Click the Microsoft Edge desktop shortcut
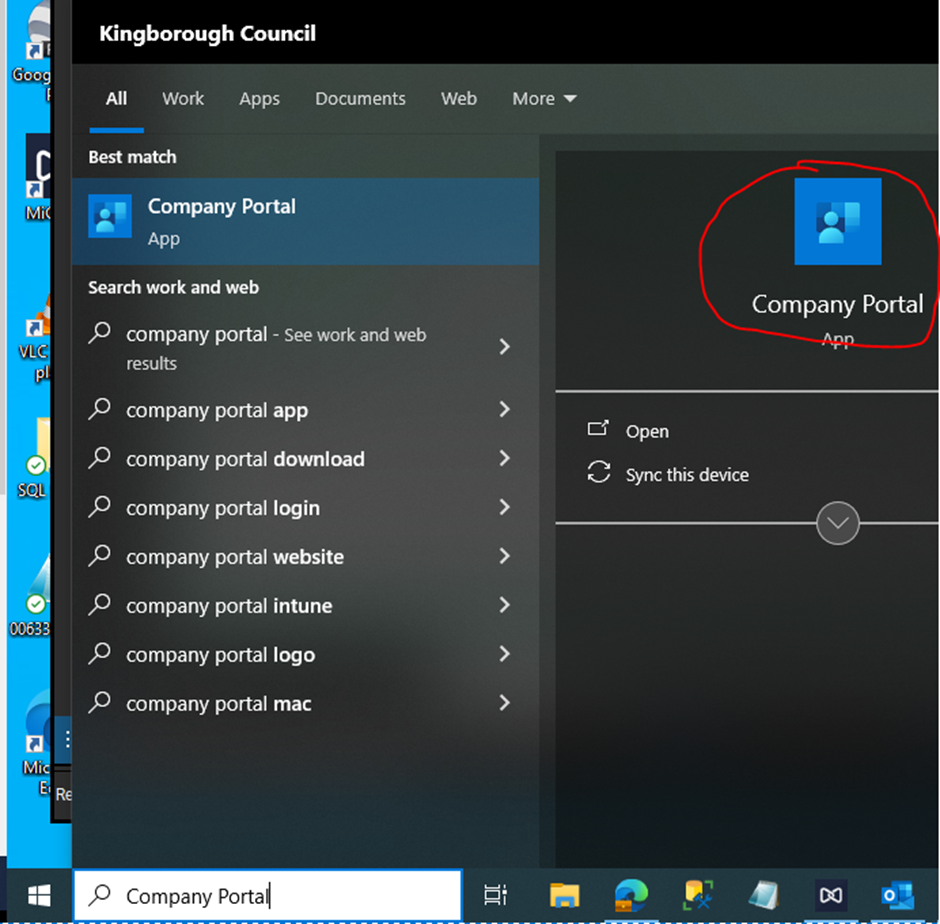 coord(37,742)
